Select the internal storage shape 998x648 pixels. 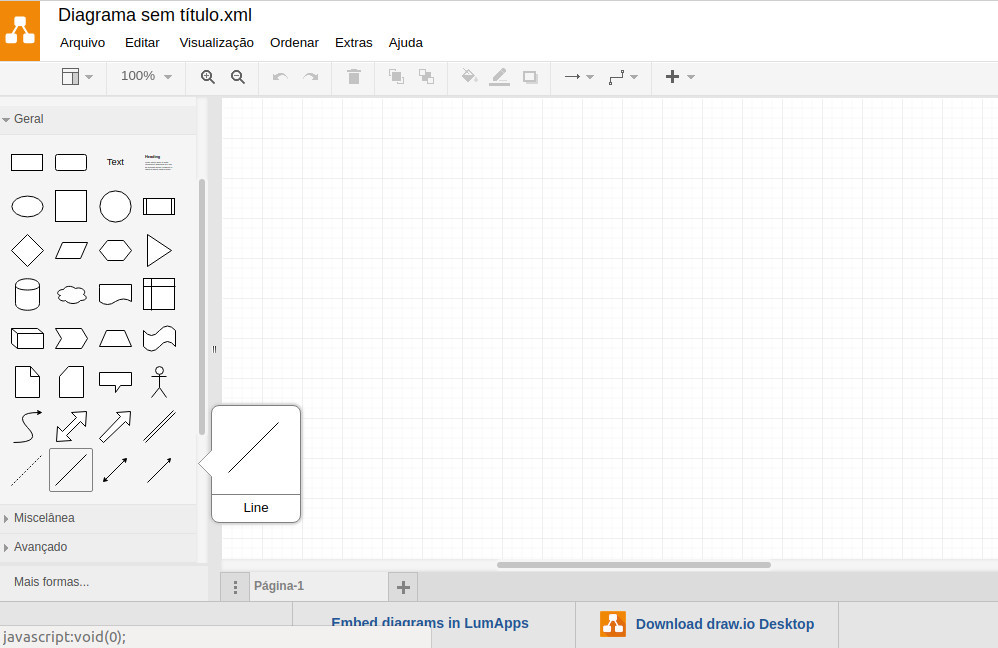tap(159, 294)
